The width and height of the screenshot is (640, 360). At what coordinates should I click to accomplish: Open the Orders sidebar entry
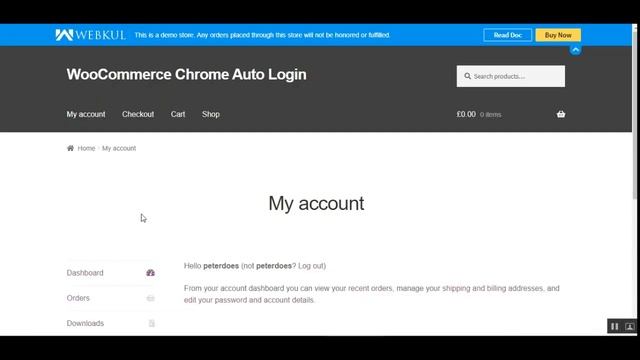pos(111,298)
